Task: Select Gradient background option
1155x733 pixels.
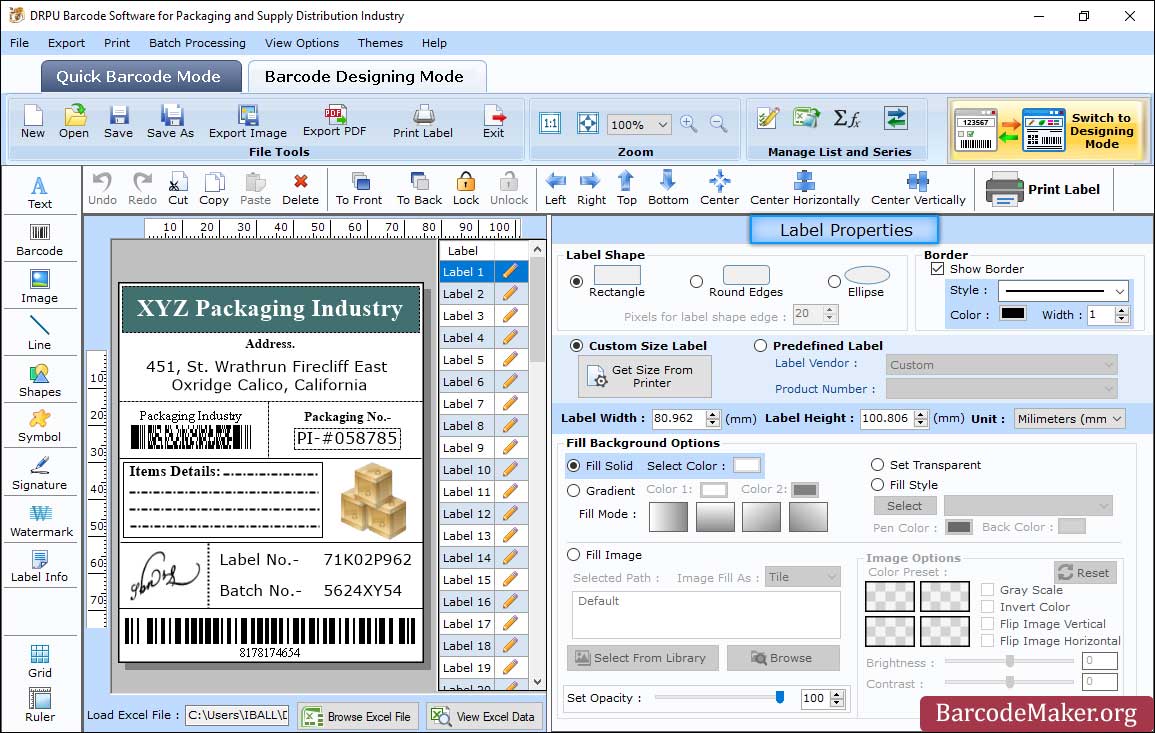Action: click(x=573, y=491)
